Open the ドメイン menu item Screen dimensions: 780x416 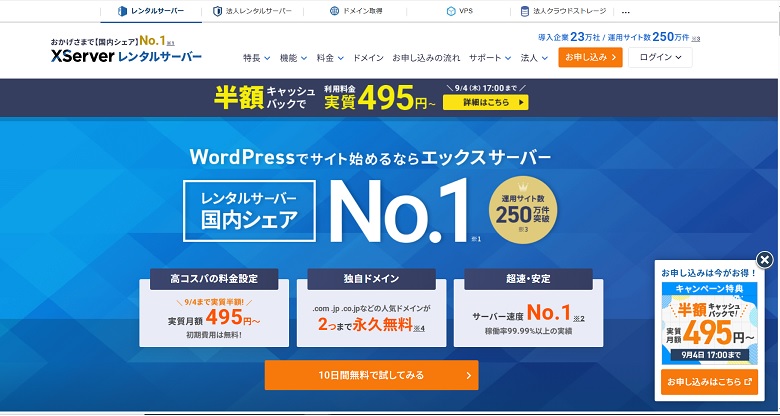point(369,58)
